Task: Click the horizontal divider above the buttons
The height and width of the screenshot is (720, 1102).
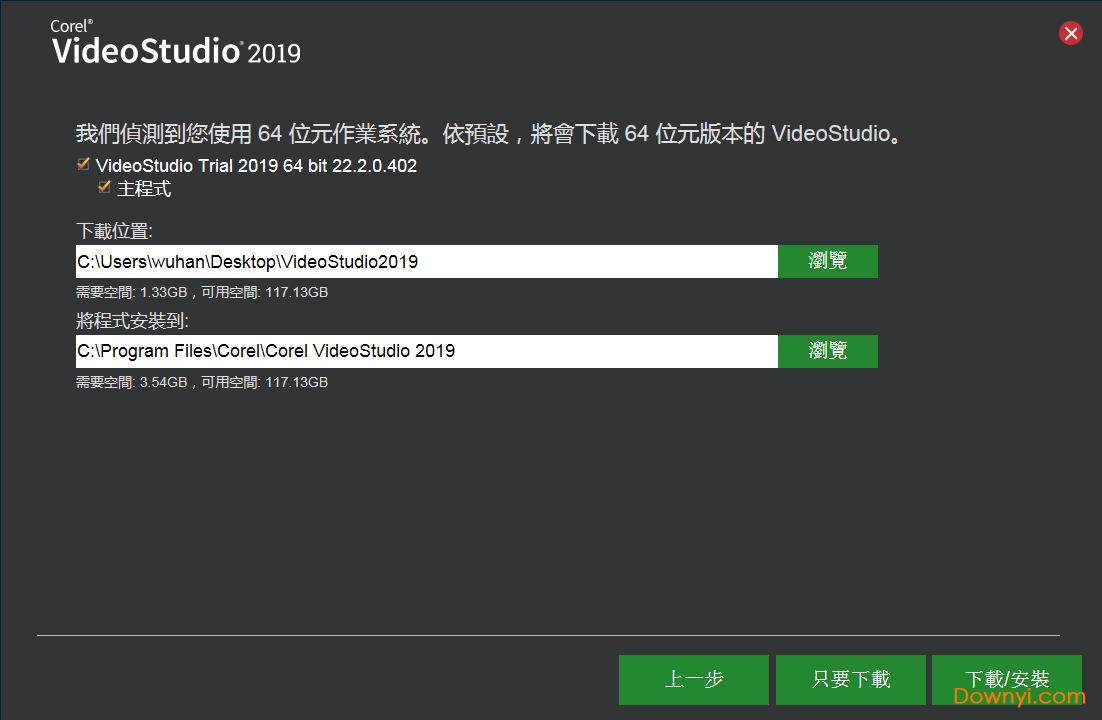Action: click(x=548, y=635)
